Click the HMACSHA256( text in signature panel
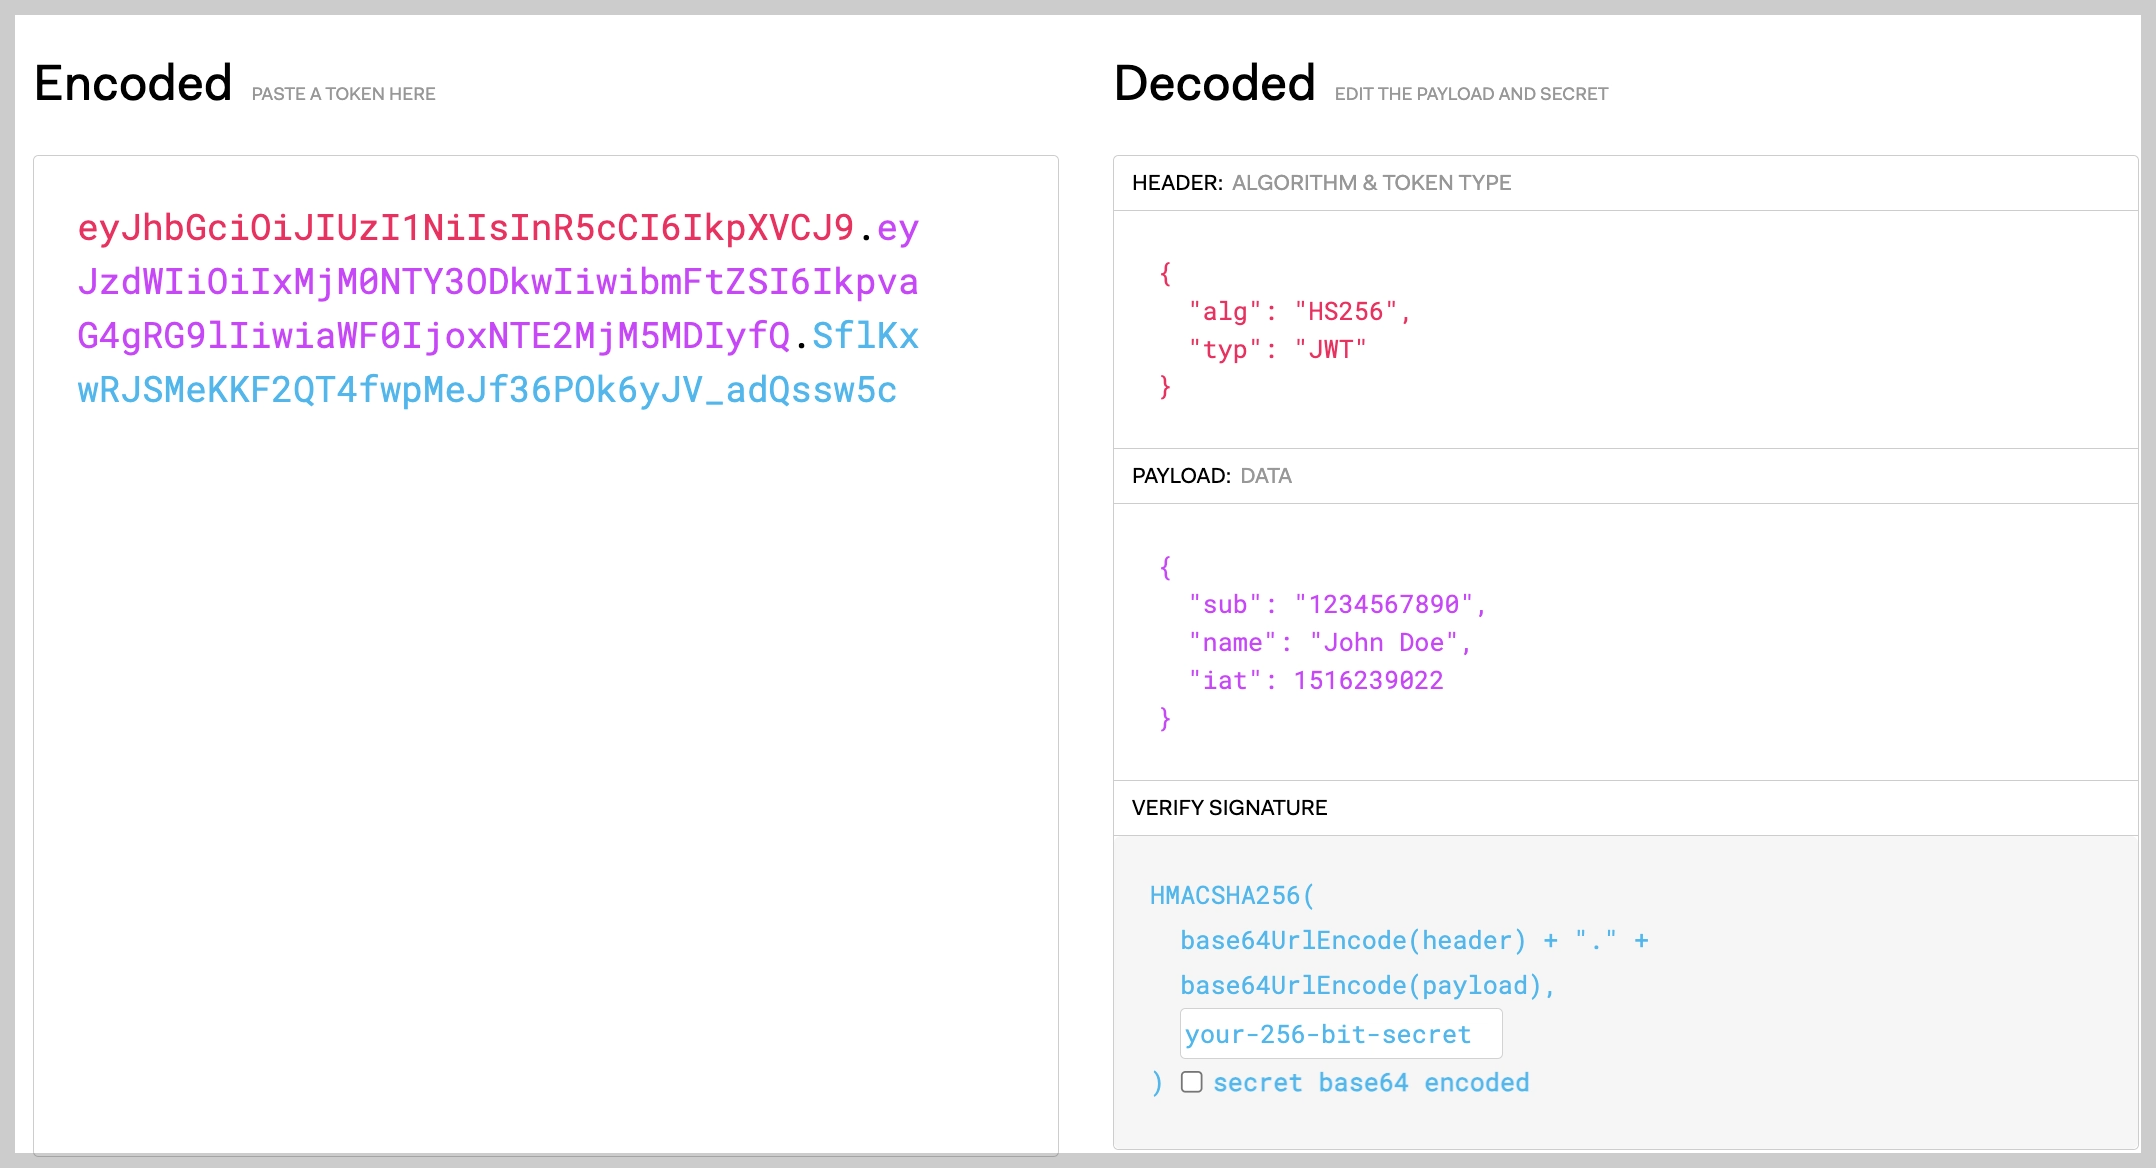 click(x=1231, y=896)
